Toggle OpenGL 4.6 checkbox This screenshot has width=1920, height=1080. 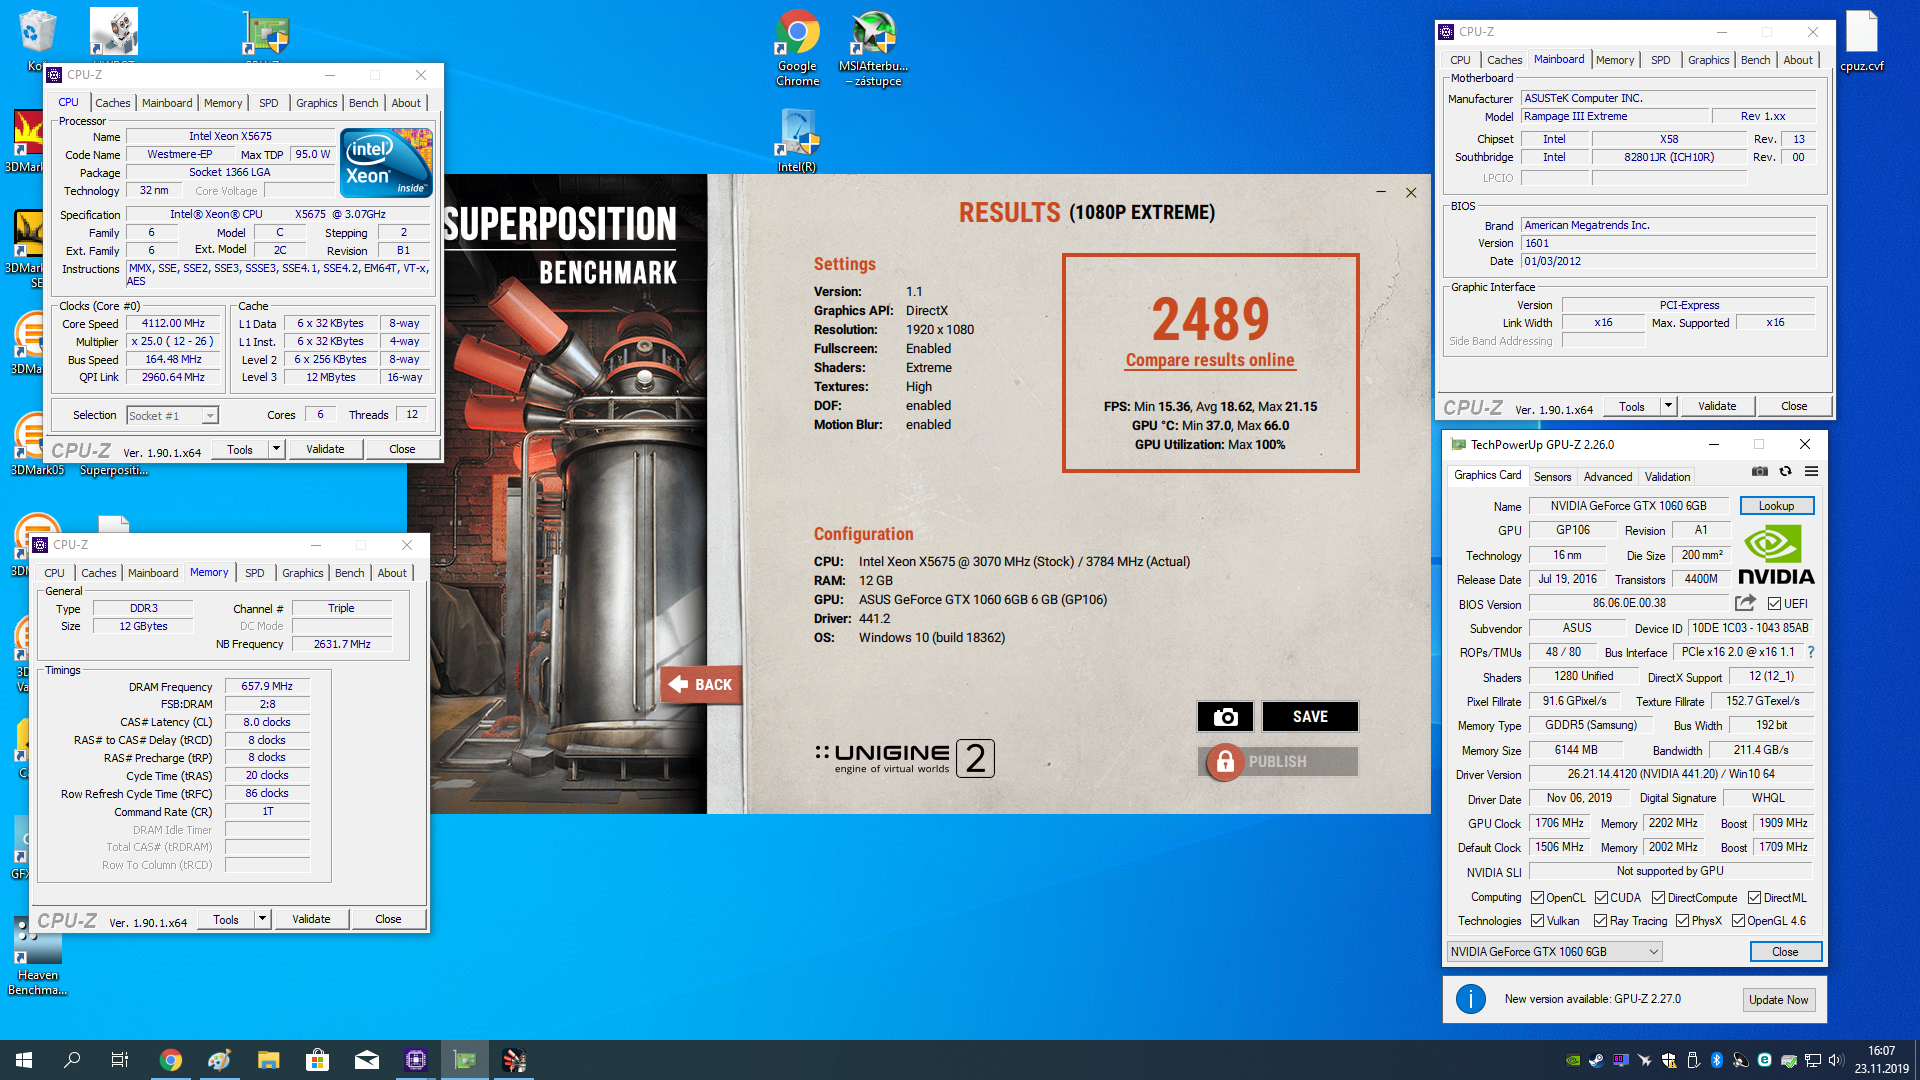click(x=1739, y=921)
